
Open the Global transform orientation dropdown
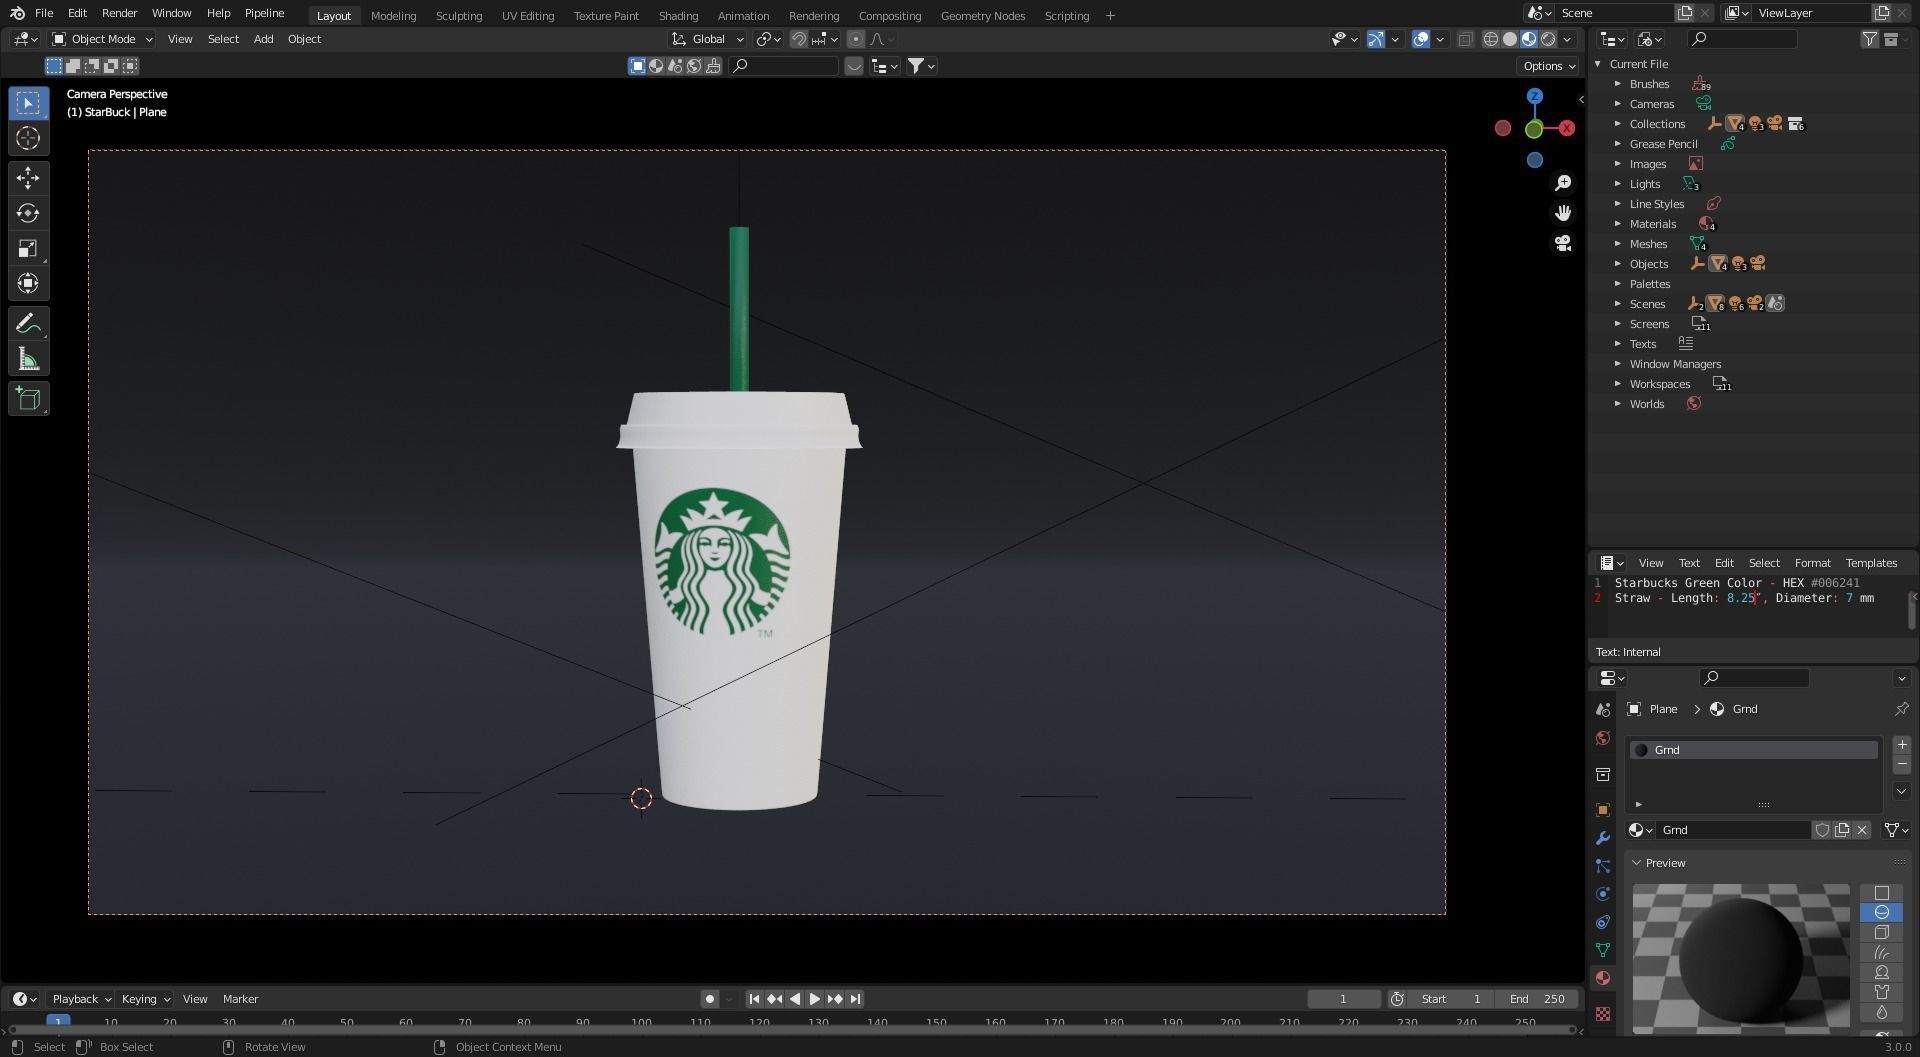click(x=708, y=39)
